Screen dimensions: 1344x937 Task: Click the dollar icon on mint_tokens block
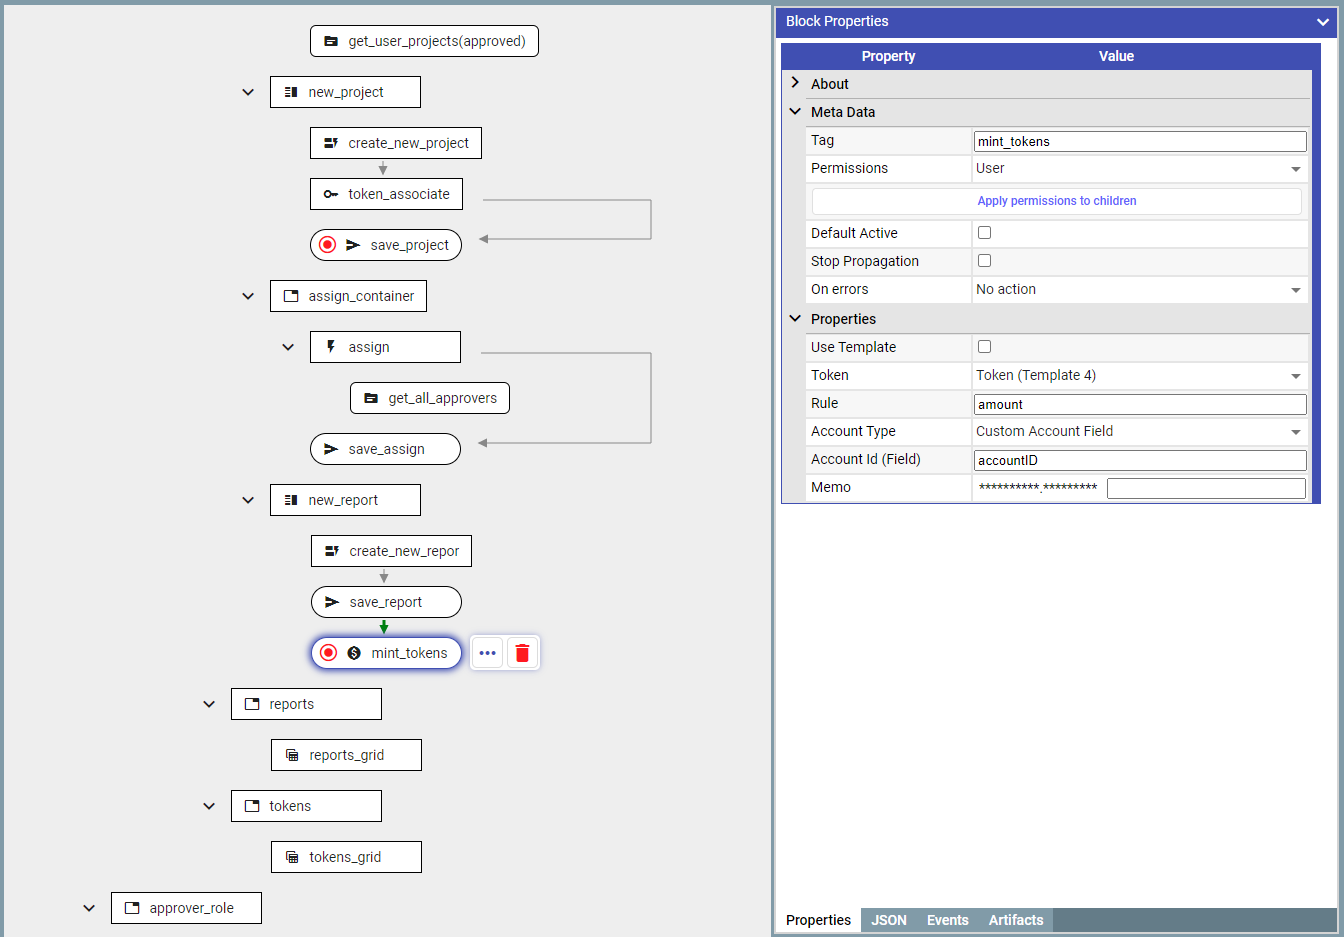[354, 653]
